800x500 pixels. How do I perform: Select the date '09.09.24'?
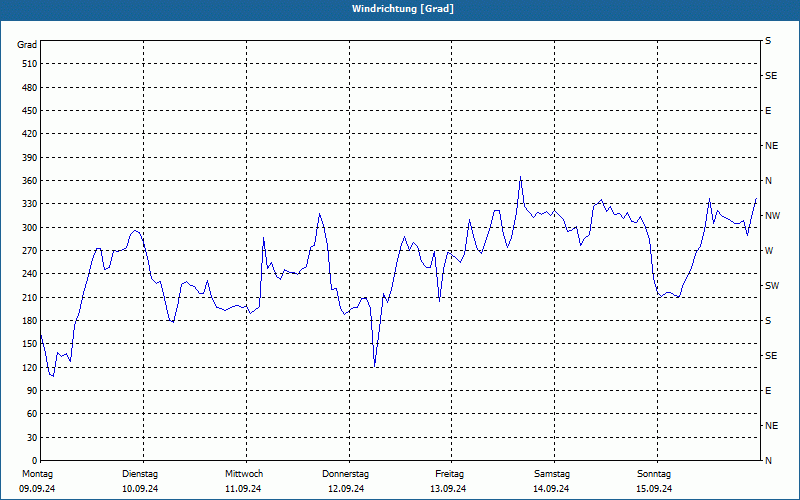tap(37, 489)
